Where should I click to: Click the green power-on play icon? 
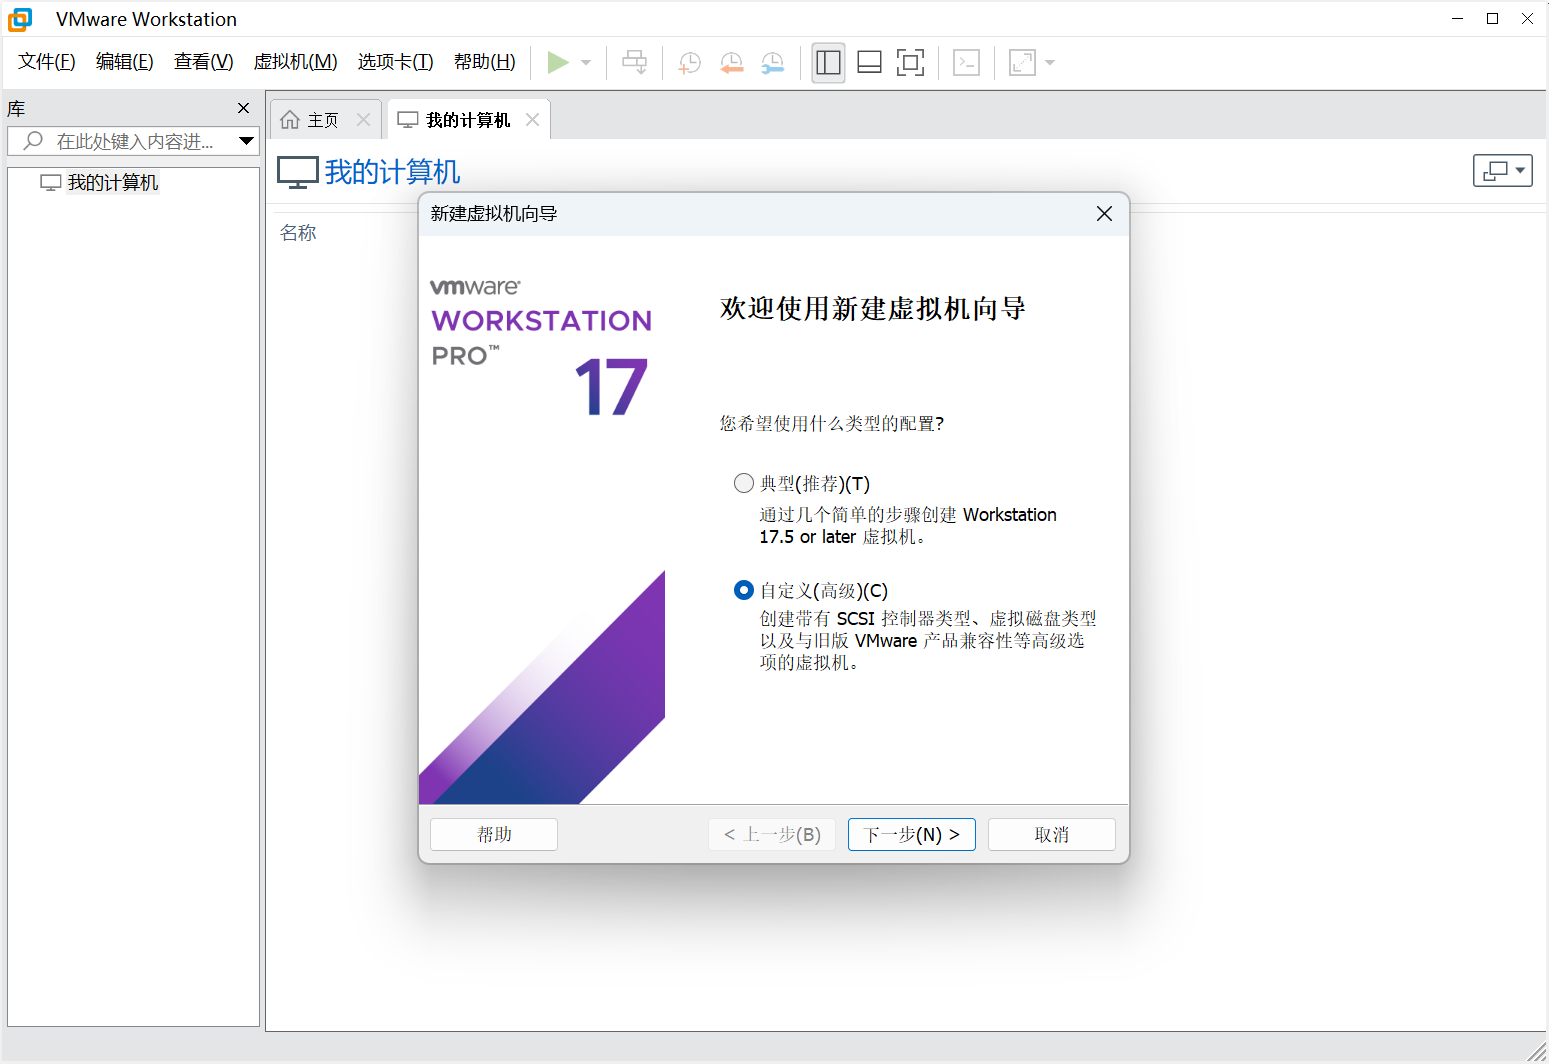tap(558, 63)
